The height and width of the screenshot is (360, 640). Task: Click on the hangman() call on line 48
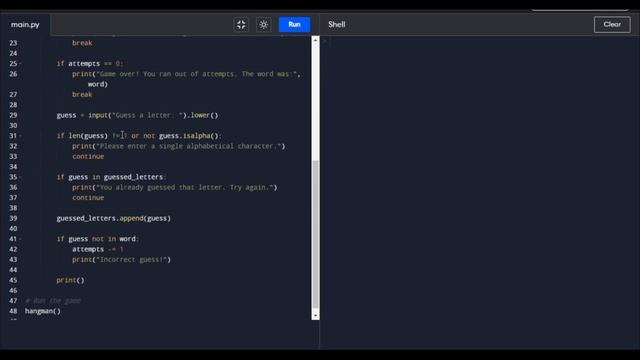[43, 311]
